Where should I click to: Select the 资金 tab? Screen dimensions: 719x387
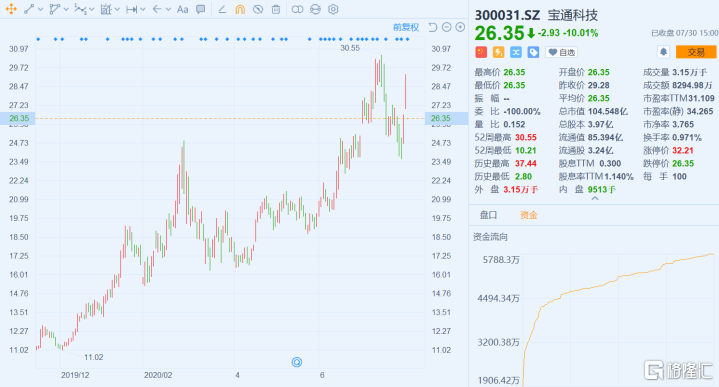point(528,215)
